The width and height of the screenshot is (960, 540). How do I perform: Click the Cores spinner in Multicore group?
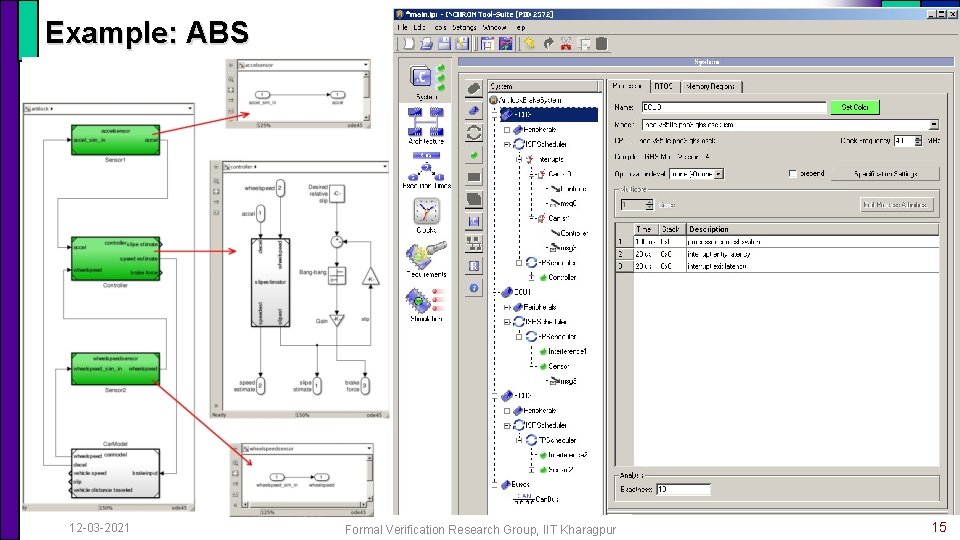click(x=637, y=204)
